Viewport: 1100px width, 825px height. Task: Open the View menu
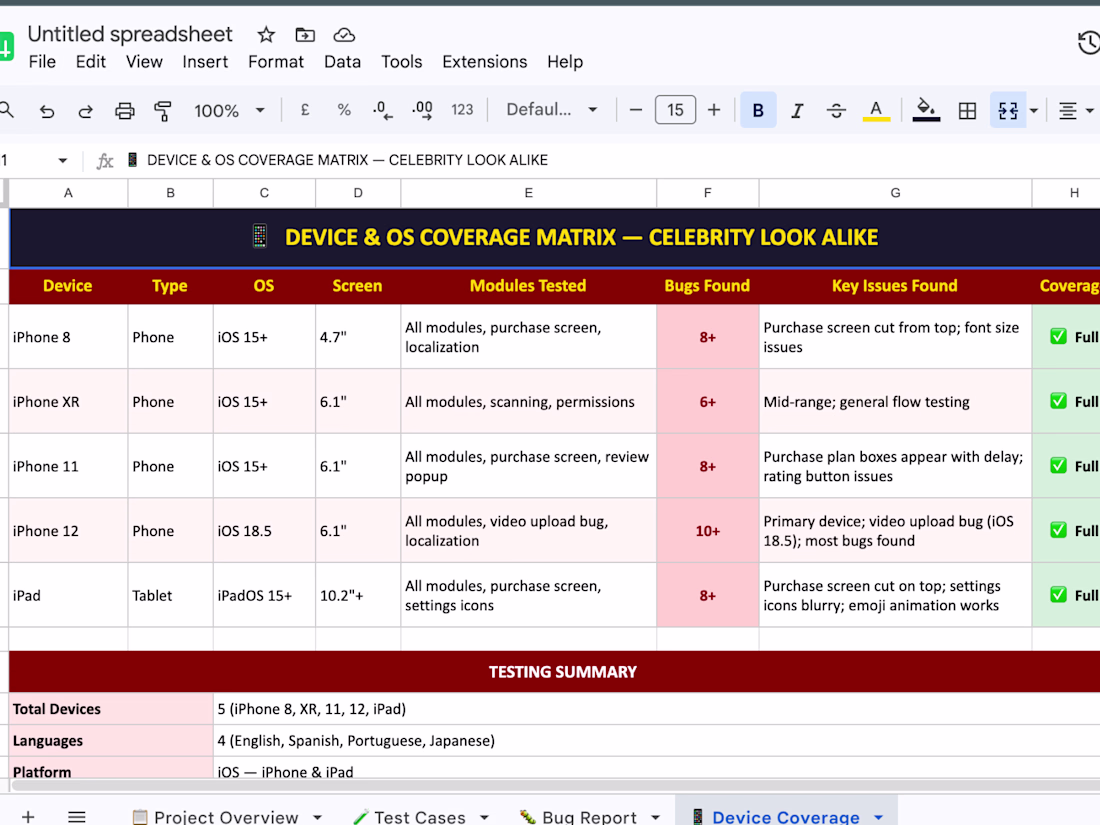click(144, 62)
